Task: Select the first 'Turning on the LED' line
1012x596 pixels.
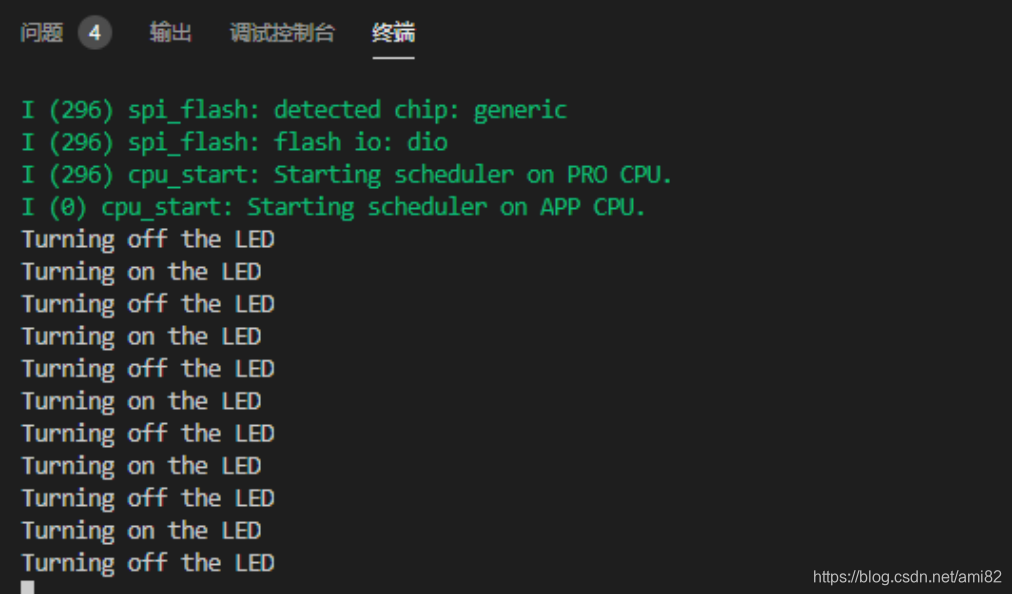Action: tap(140, 271)
